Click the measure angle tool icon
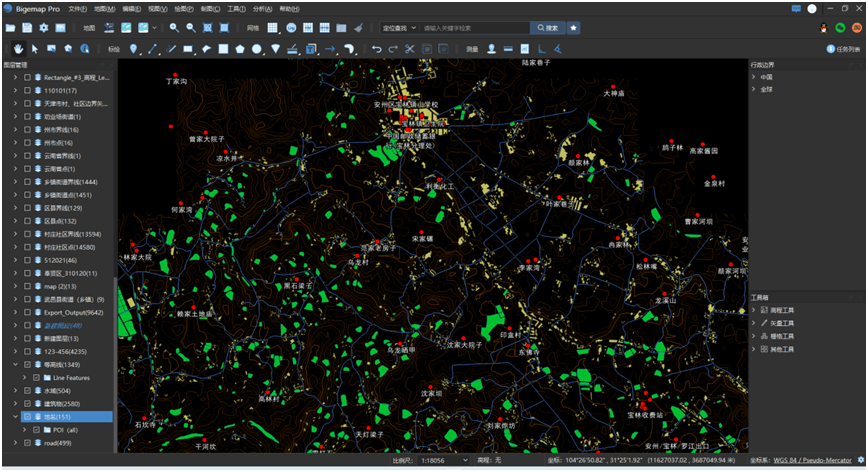Image resolution: width=868 pixels, height=472 pixels. pyautogui.click(x=558, y=49)
